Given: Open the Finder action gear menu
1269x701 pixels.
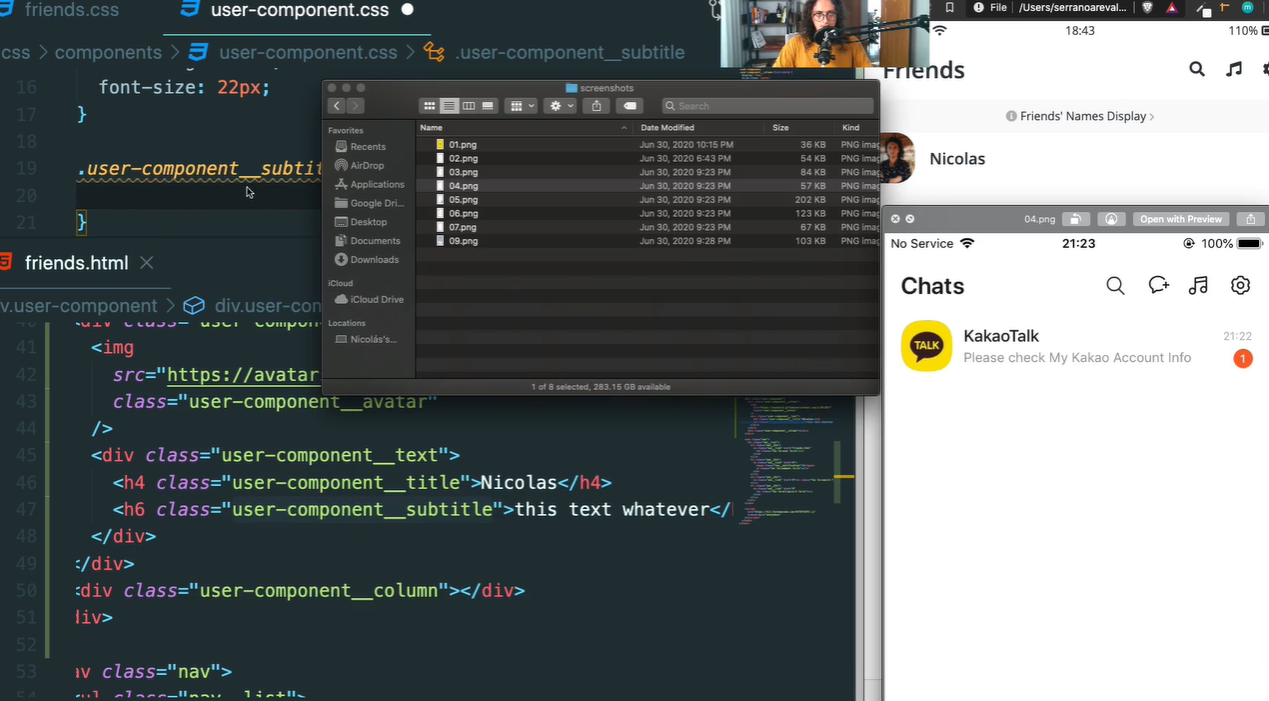Looking at the screenshot, I should [561, 106].
